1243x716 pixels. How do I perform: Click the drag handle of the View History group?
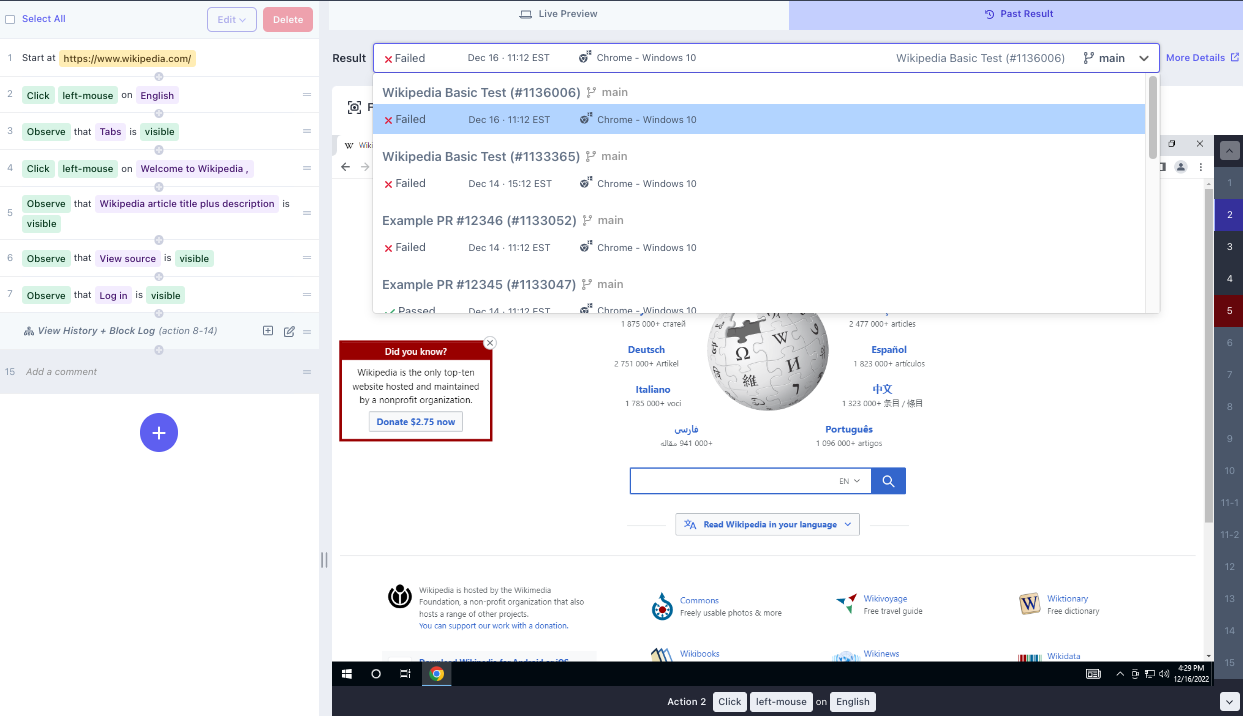(307, 331)
